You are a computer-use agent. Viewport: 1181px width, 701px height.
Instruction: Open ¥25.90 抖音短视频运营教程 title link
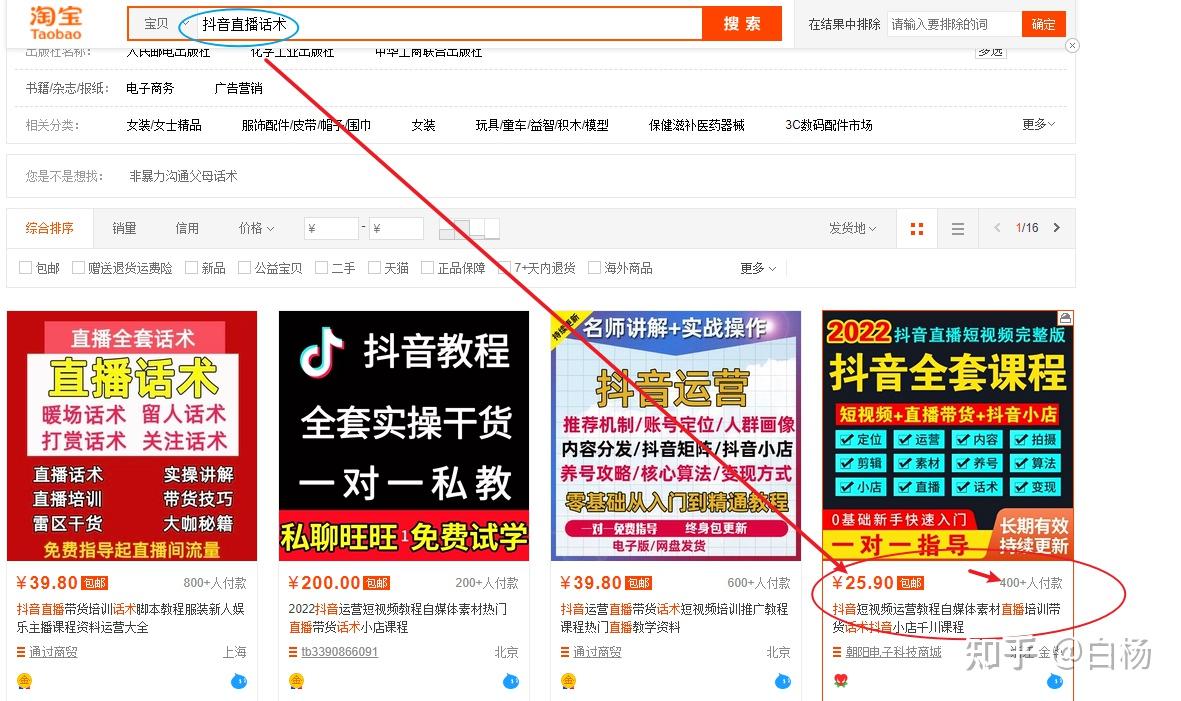pyautogui.click(x=946, y=618)
